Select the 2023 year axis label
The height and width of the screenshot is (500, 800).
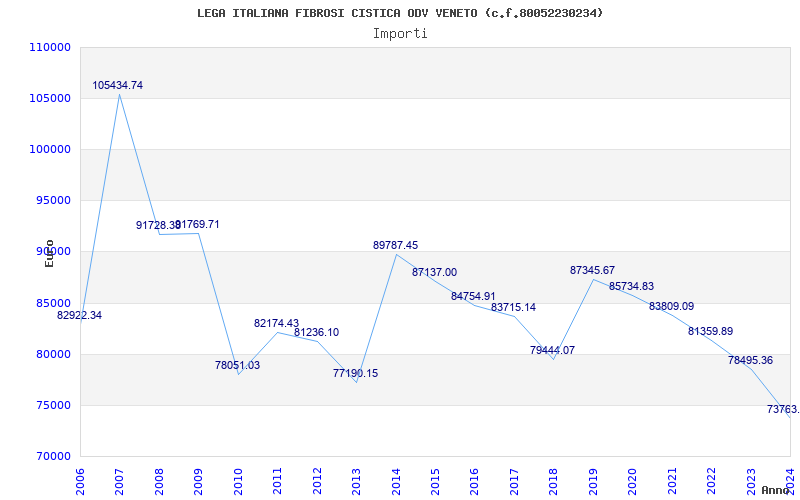pos(751,480)
